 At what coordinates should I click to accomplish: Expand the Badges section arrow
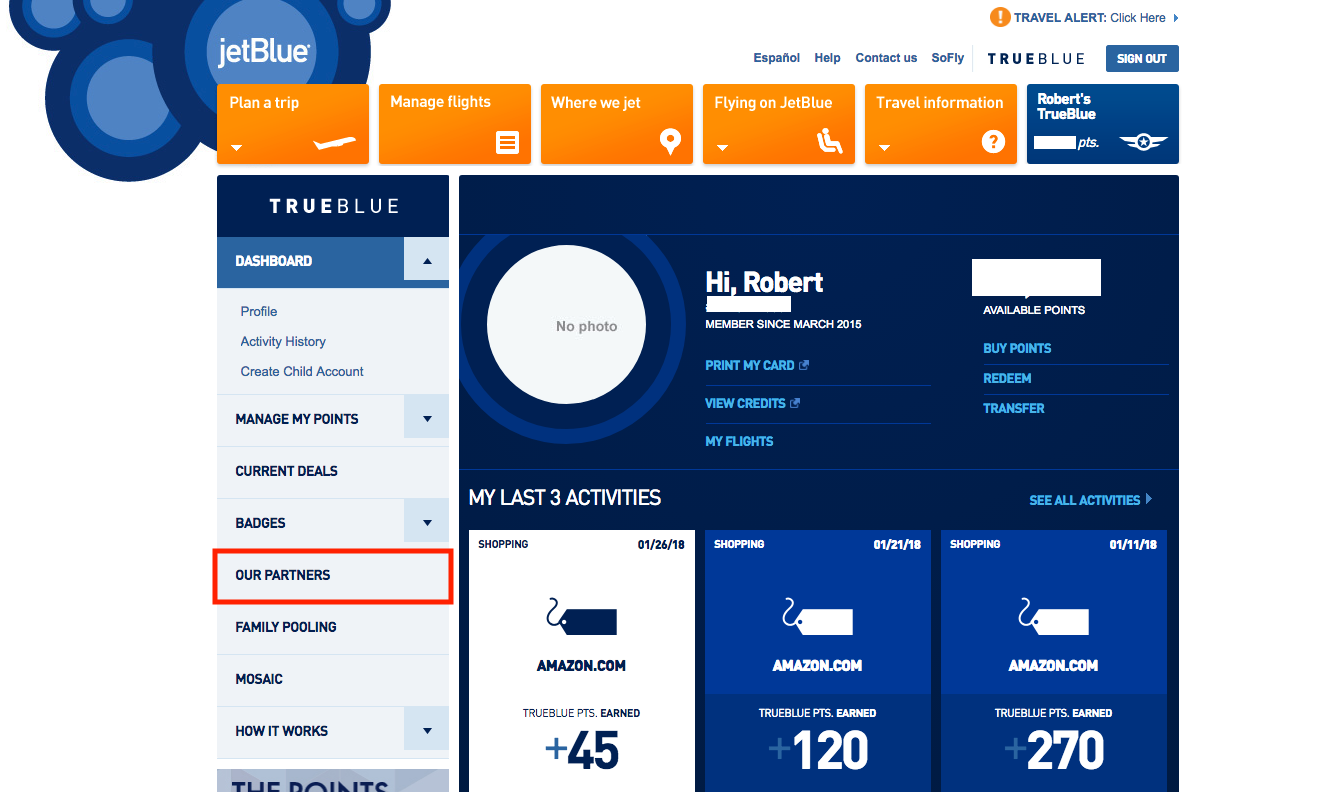(427, 523)
